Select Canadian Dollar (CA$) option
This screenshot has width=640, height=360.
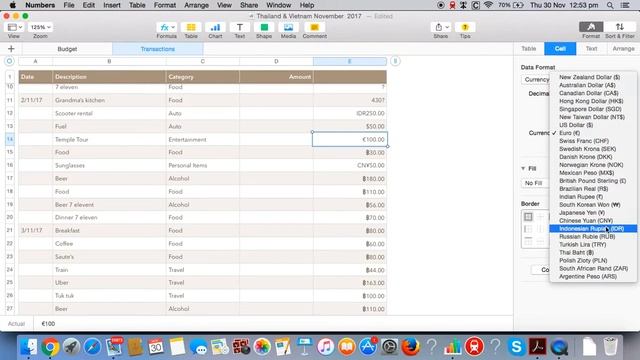click(x=593, y=93)
